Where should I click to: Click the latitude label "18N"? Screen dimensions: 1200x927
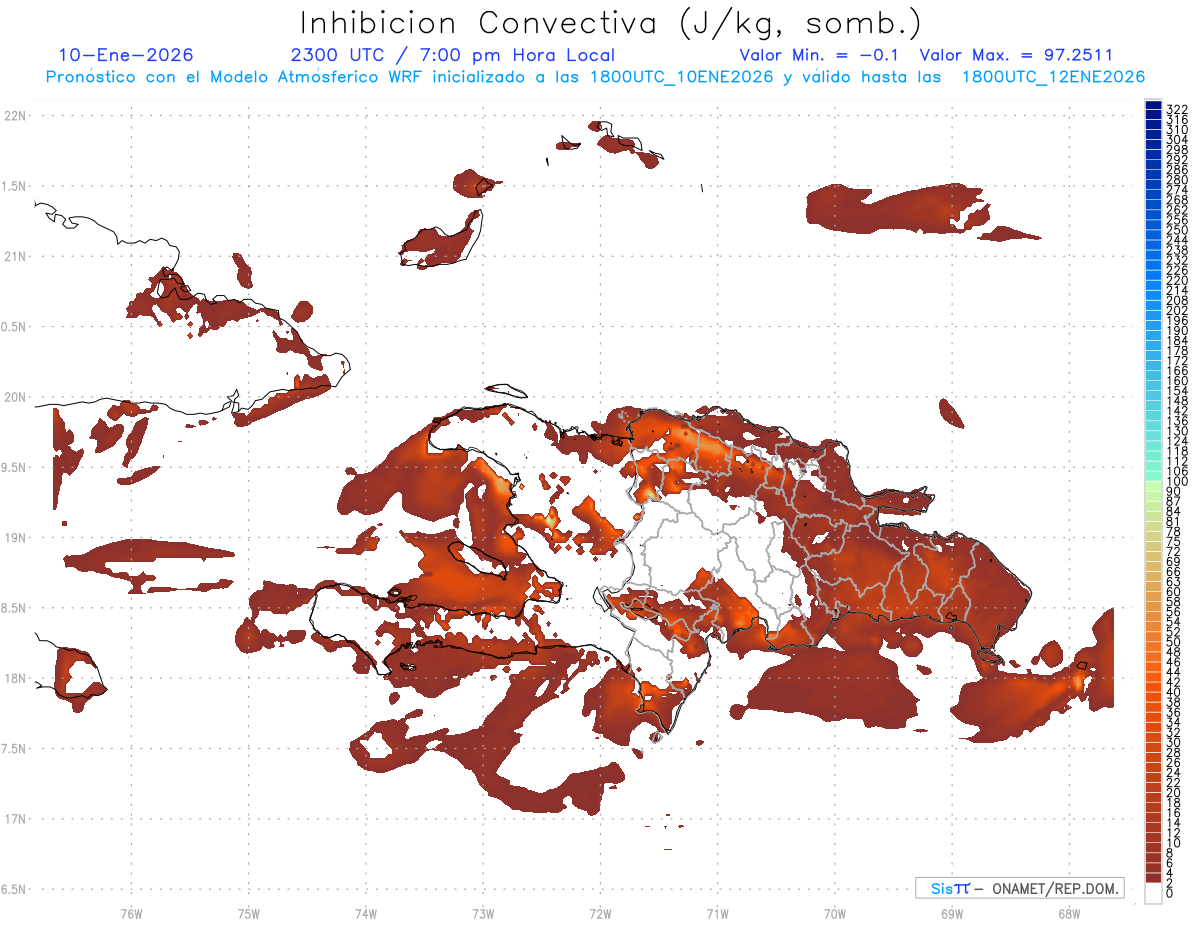coord(16,678)
